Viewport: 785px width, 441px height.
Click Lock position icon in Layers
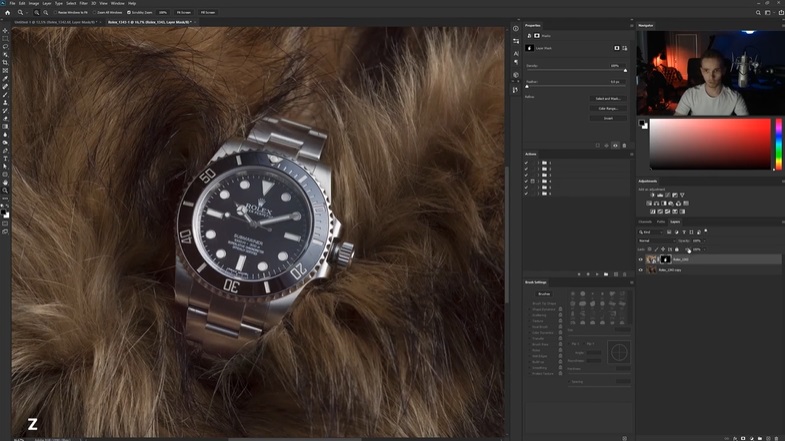[663, 249]
